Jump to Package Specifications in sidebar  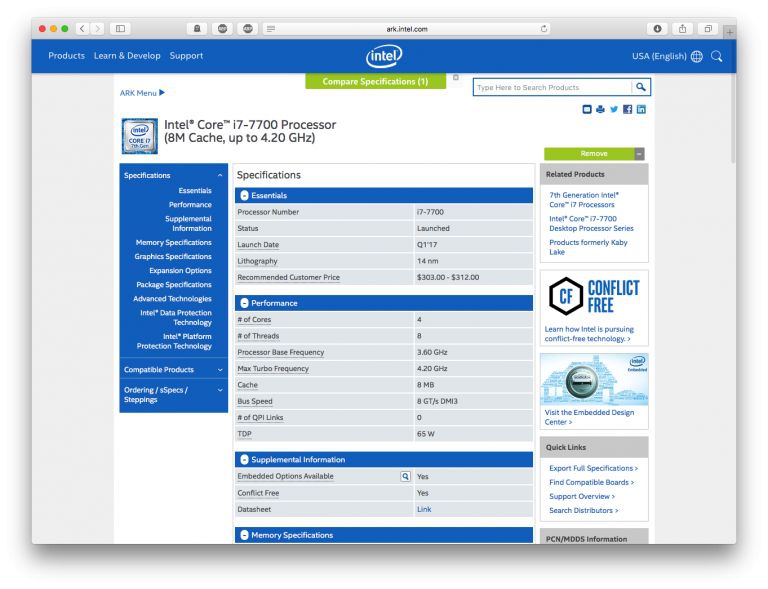coord(174,285)
